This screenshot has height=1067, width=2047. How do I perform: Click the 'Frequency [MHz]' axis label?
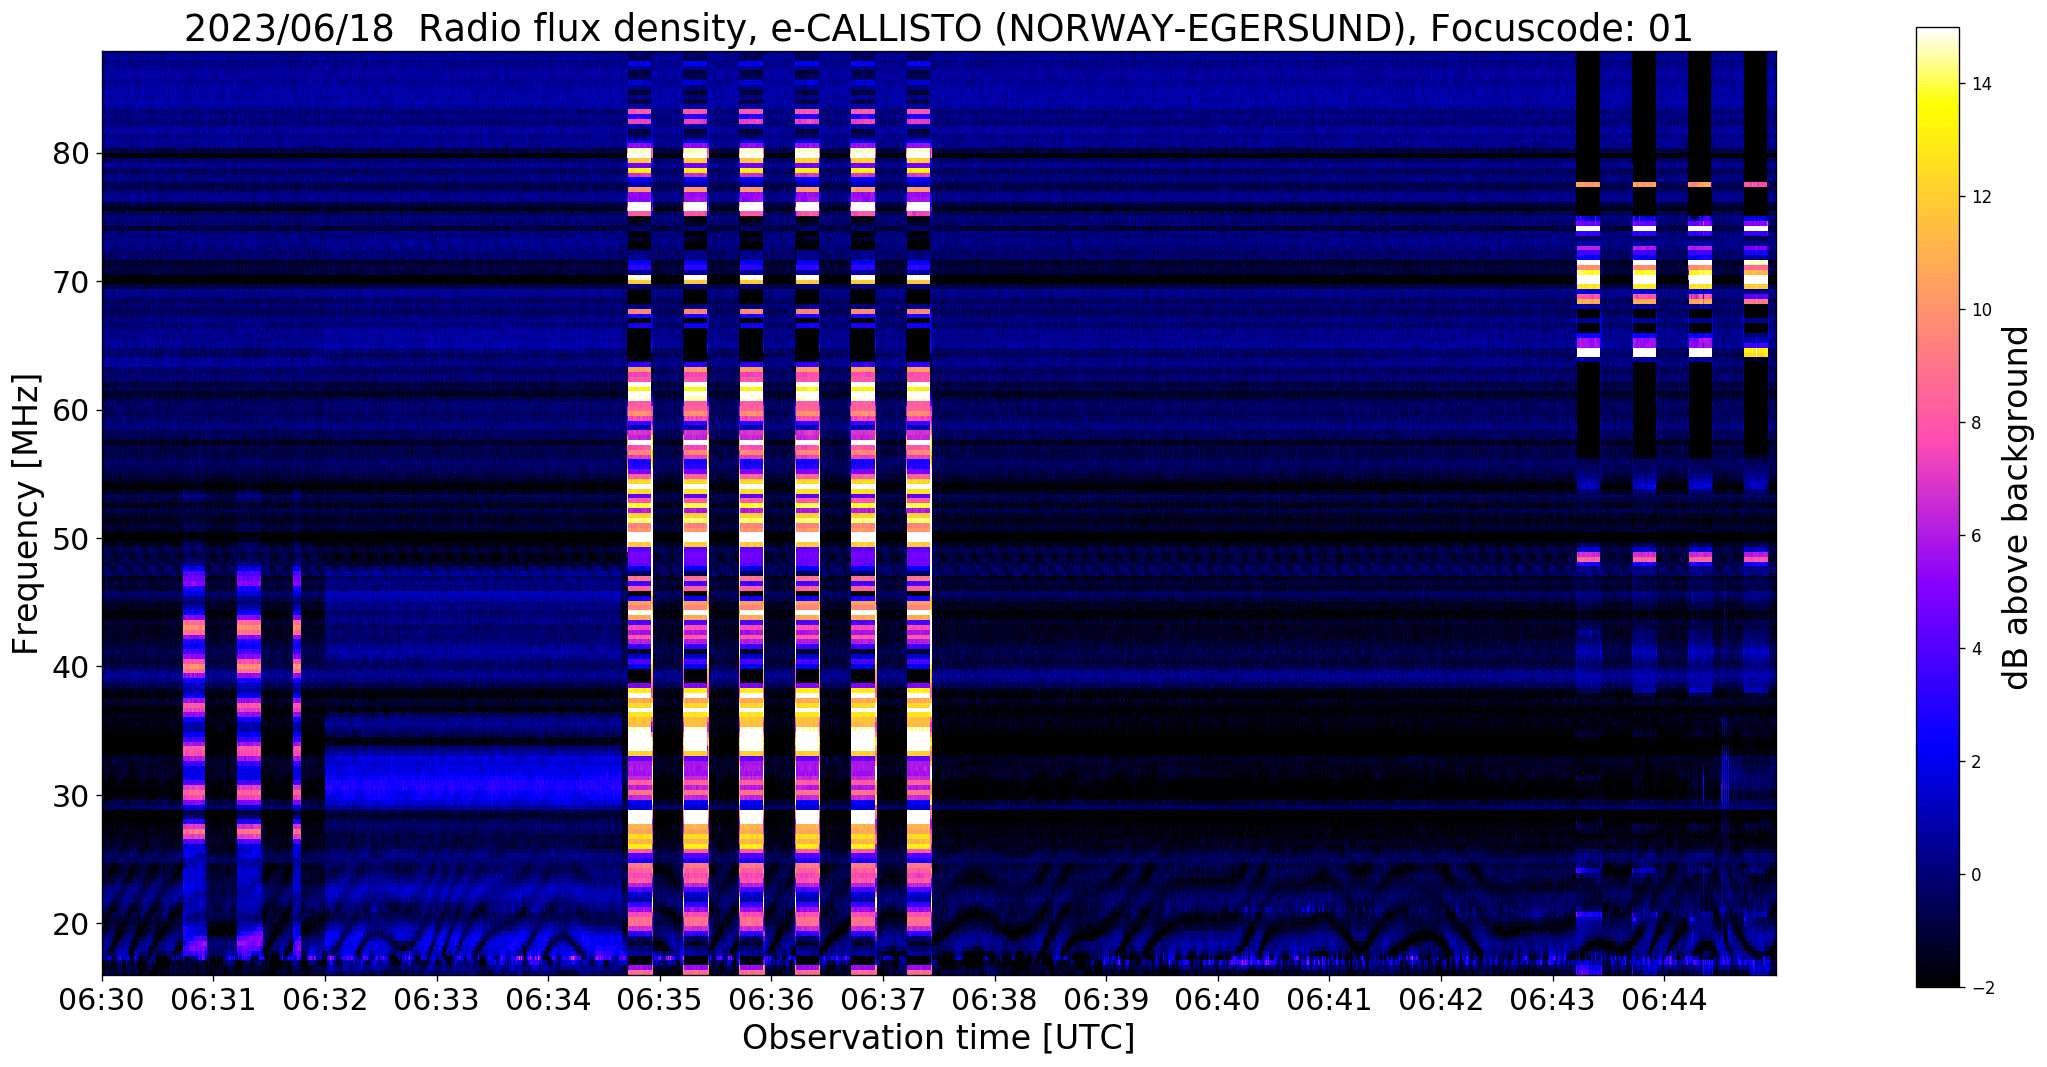click(27, 514)
